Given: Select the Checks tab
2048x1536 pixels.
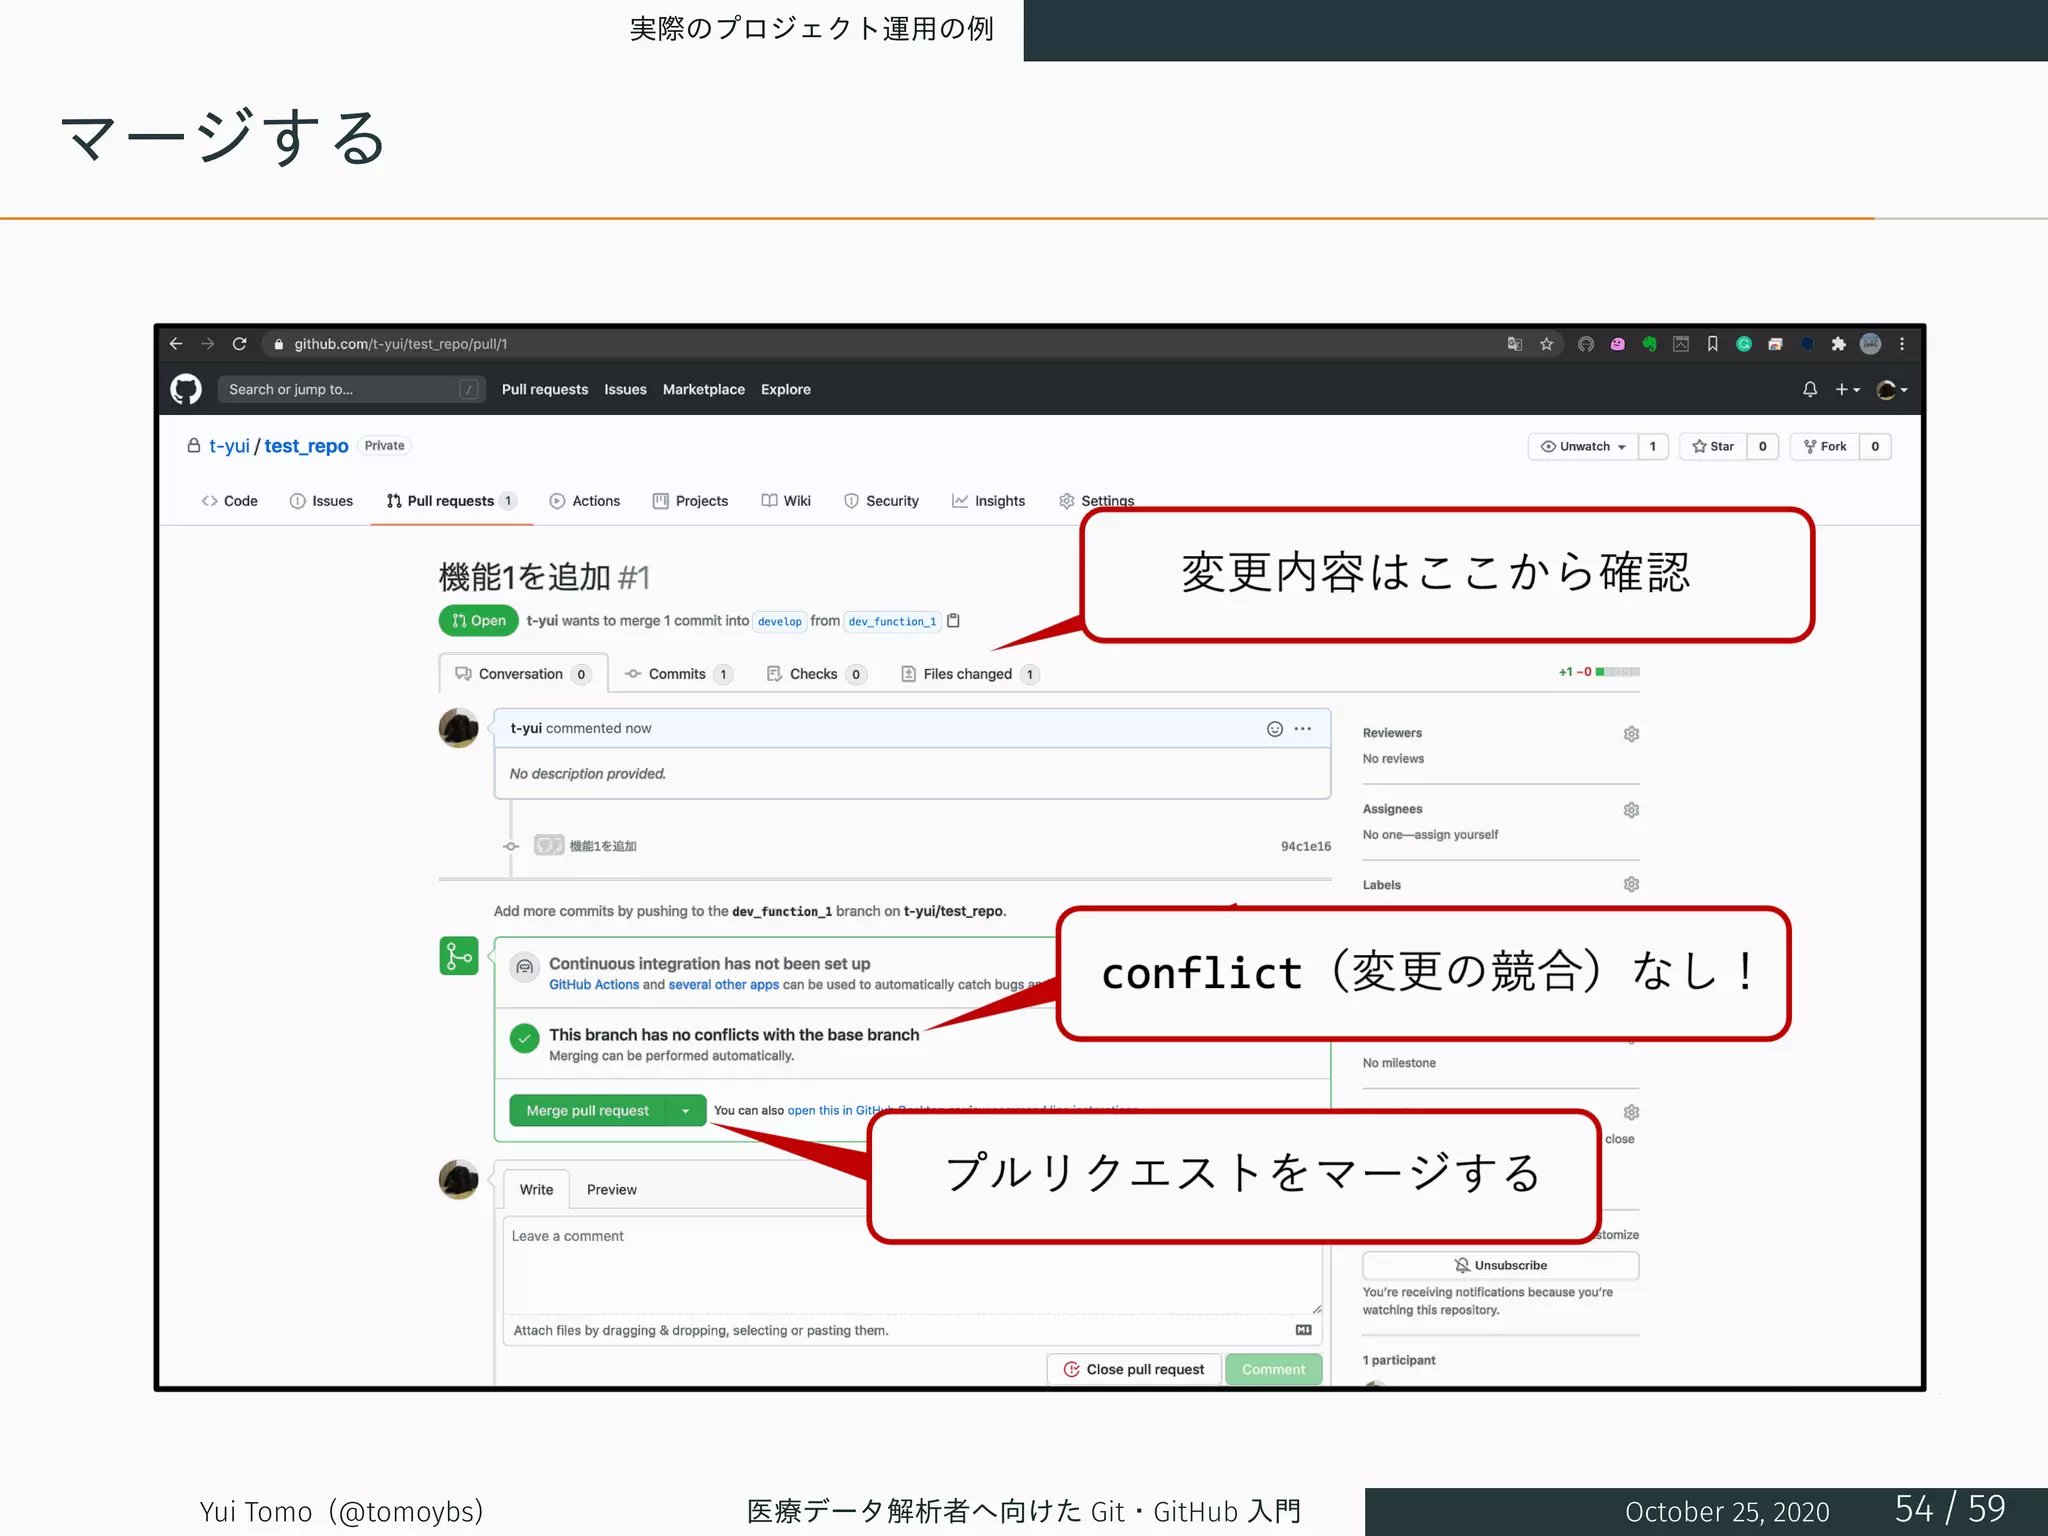Looking at the screenshot, I should coord(816,674).
